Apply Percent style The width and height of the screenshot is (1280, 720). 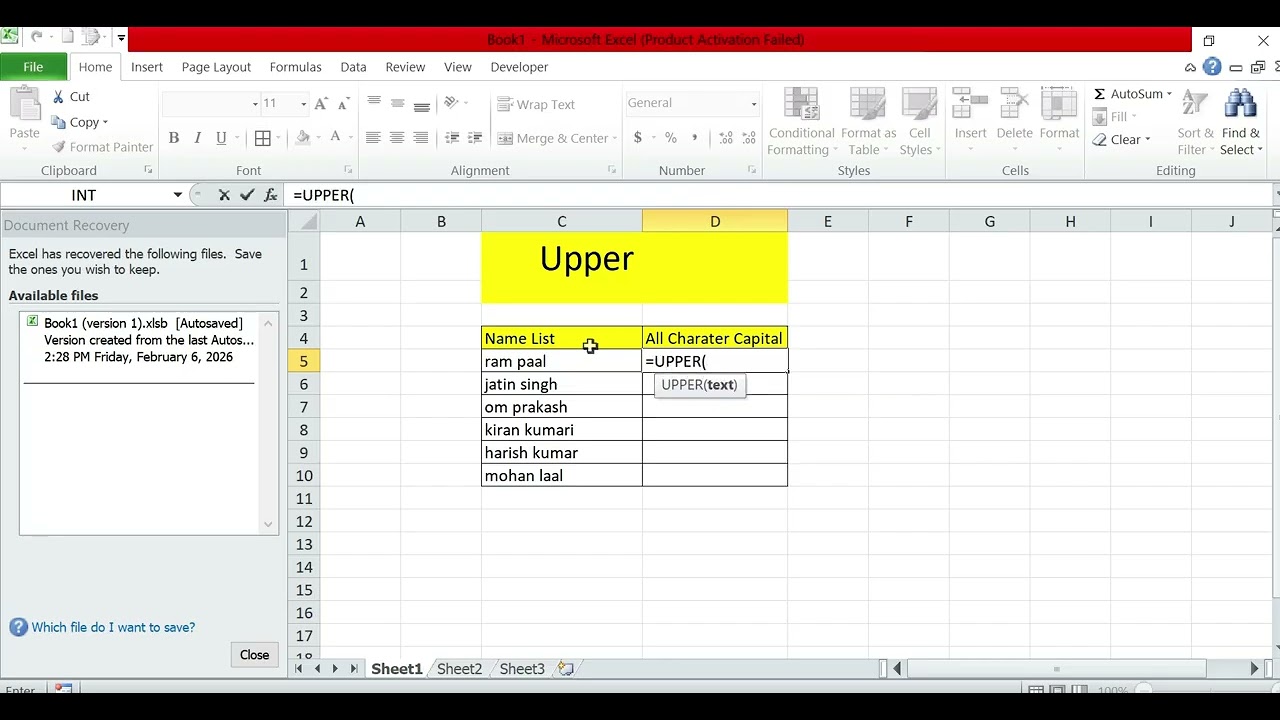click(671, 138)
